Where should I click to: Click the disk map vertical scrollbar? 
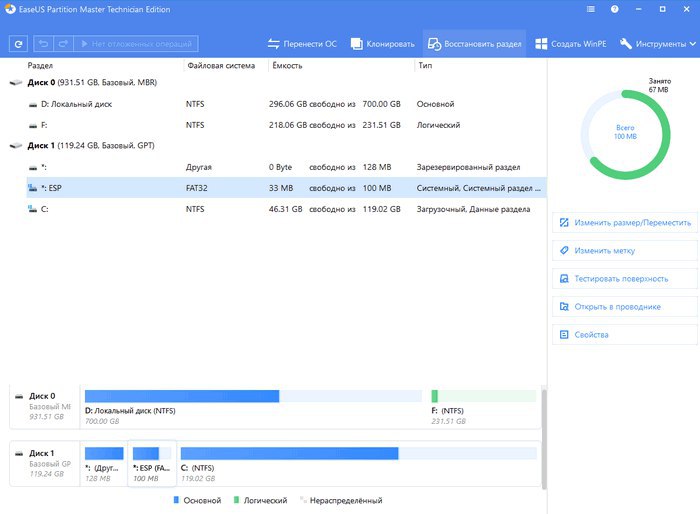pyautogui.click(x=544, y=439)
